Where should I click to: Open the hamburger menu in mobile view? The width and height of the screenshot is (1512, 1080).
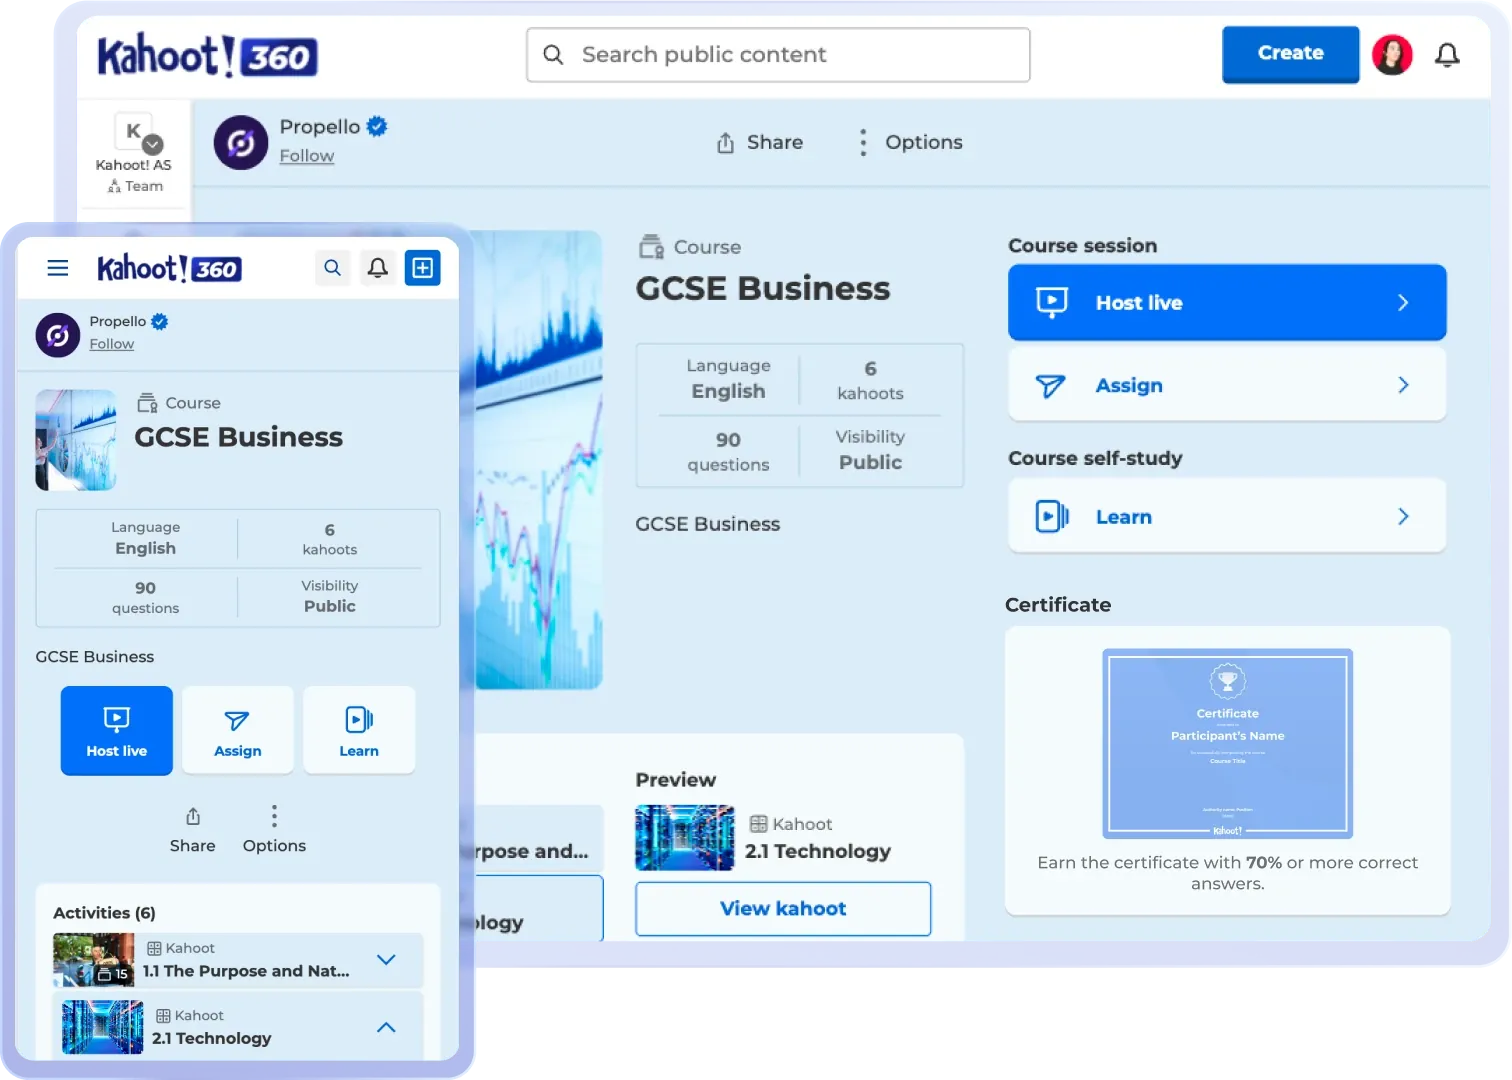58,268
